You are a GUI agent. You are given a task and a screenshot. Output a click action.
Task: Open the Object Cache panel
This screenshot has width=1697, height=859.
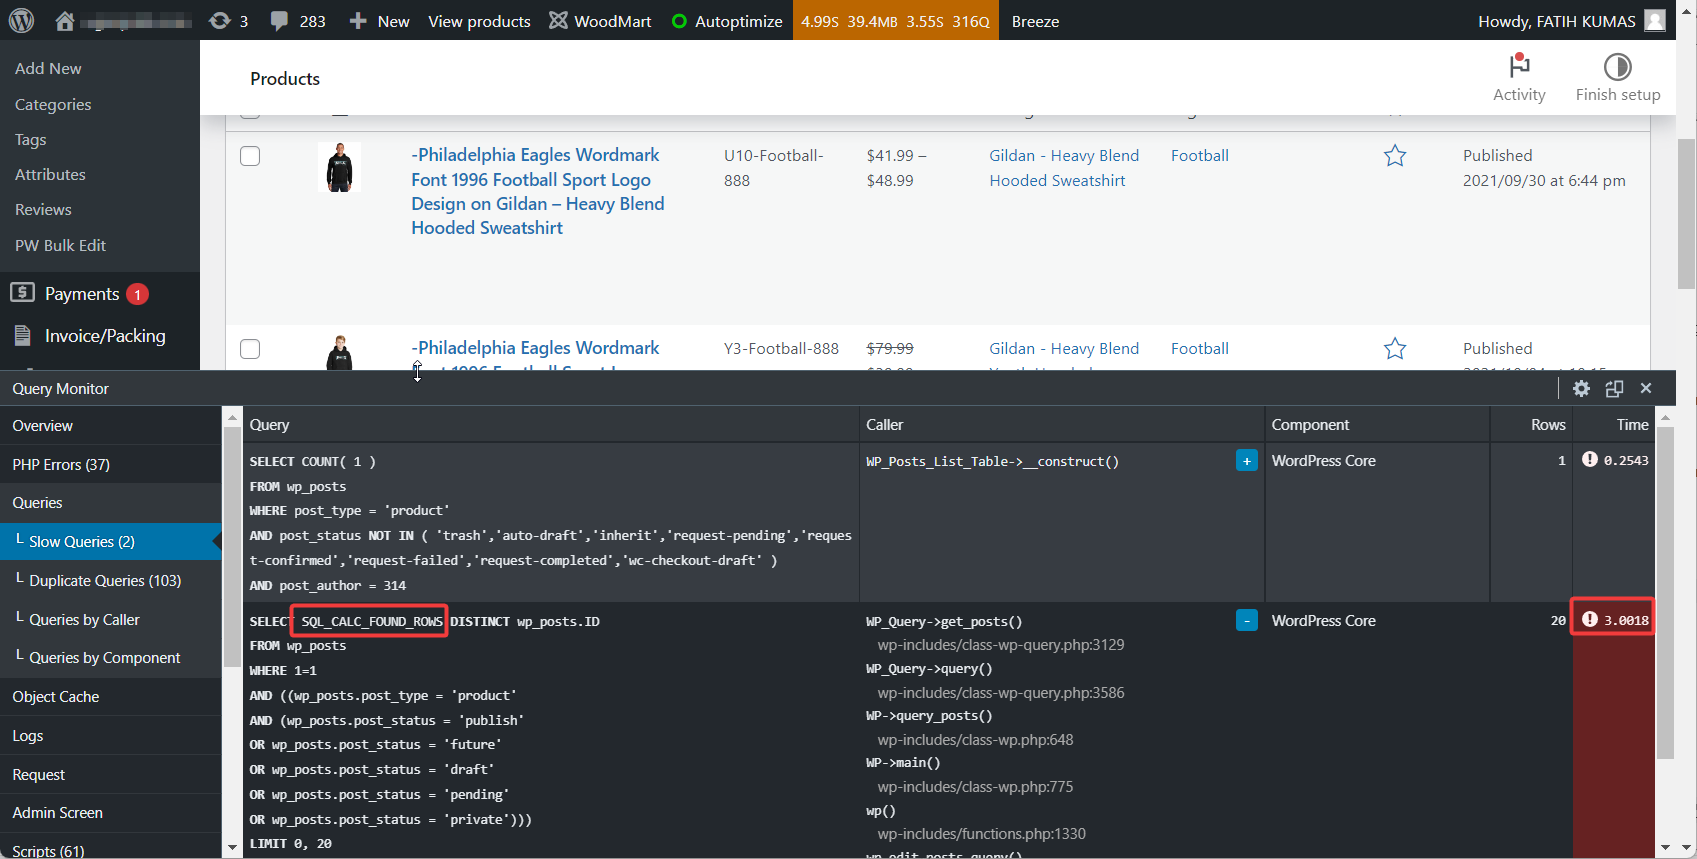pyautogui.click(x=110, y=697)
